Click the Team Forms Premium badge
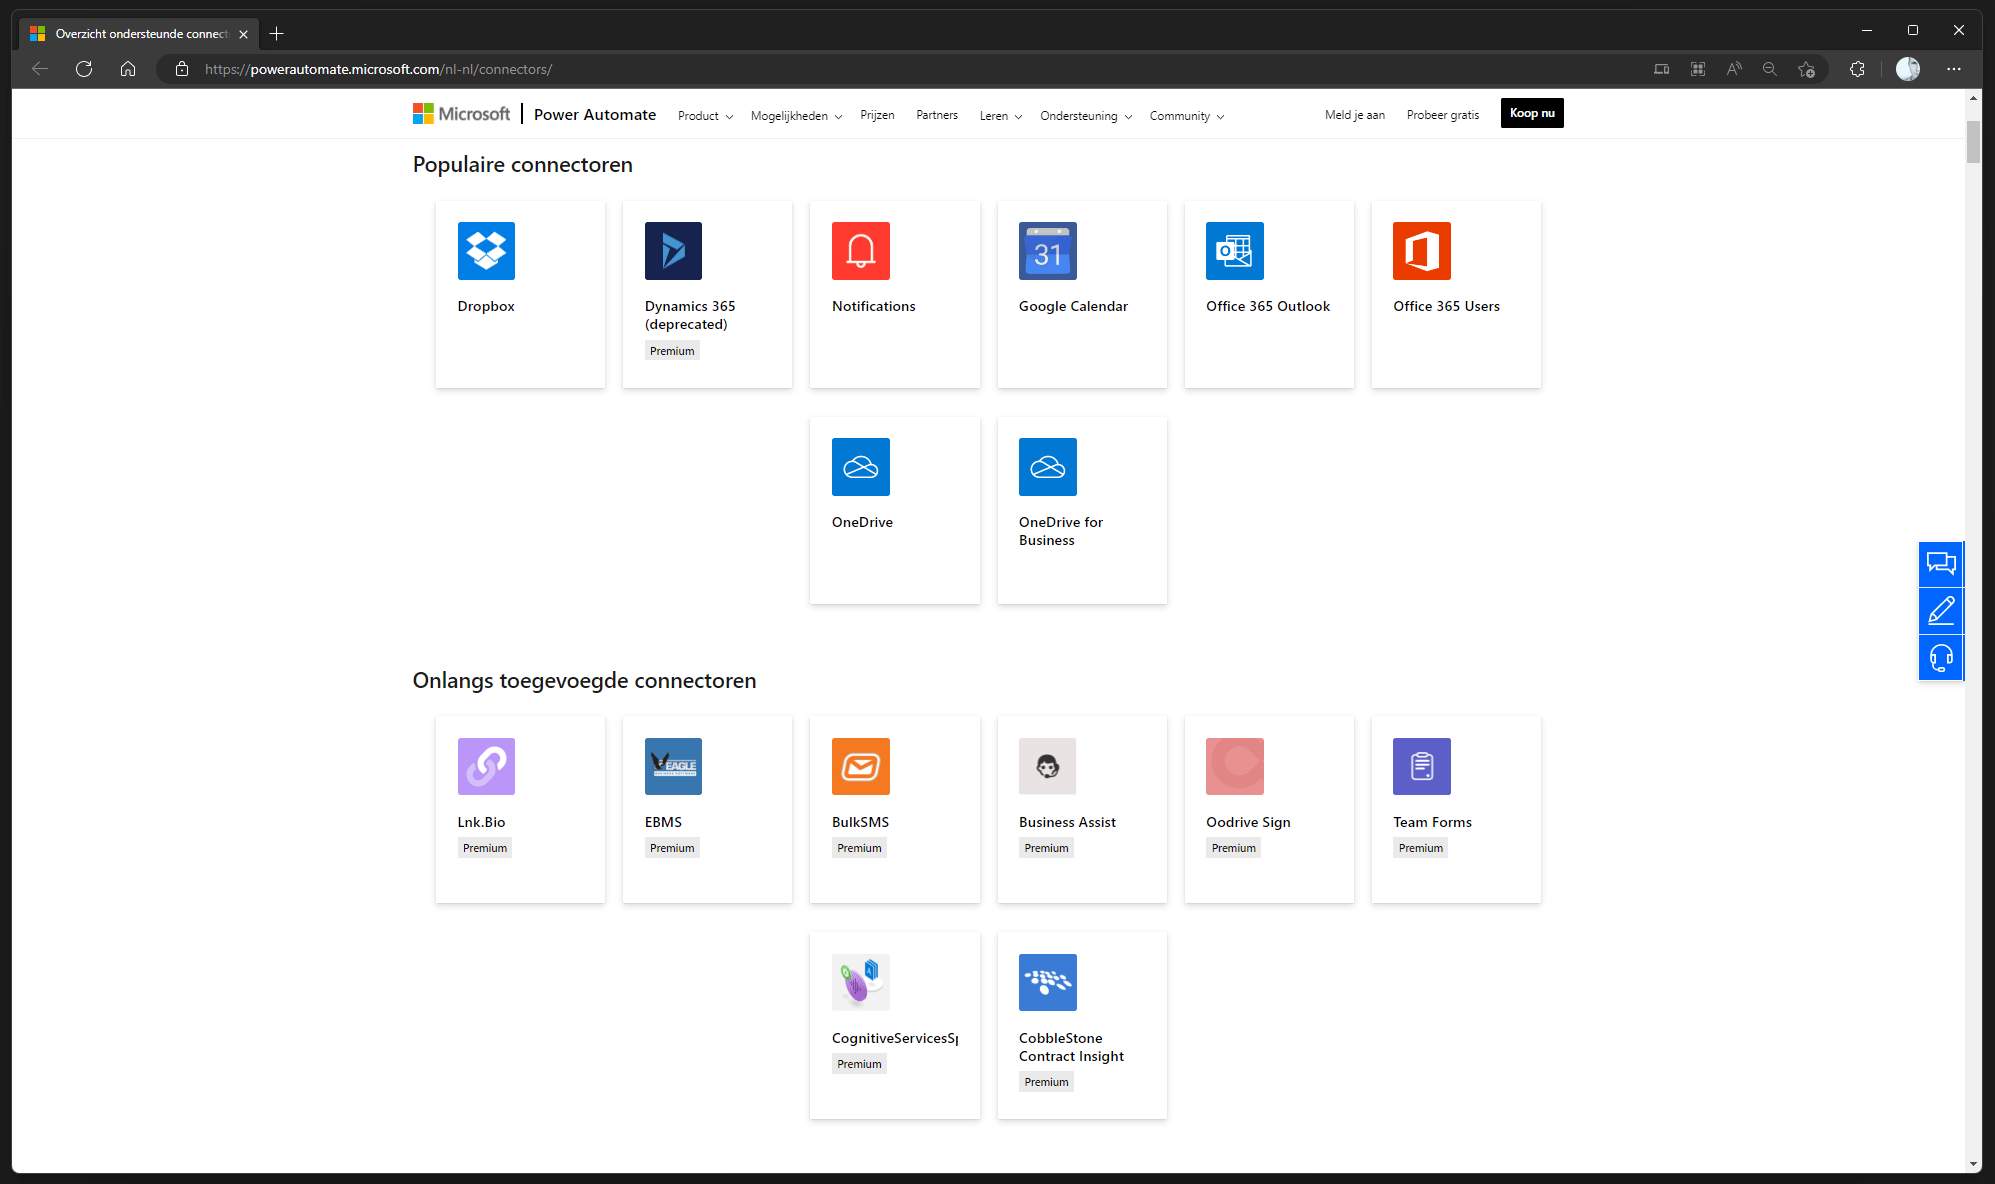1995x1184 pixels. click(x=1420, y=848)
